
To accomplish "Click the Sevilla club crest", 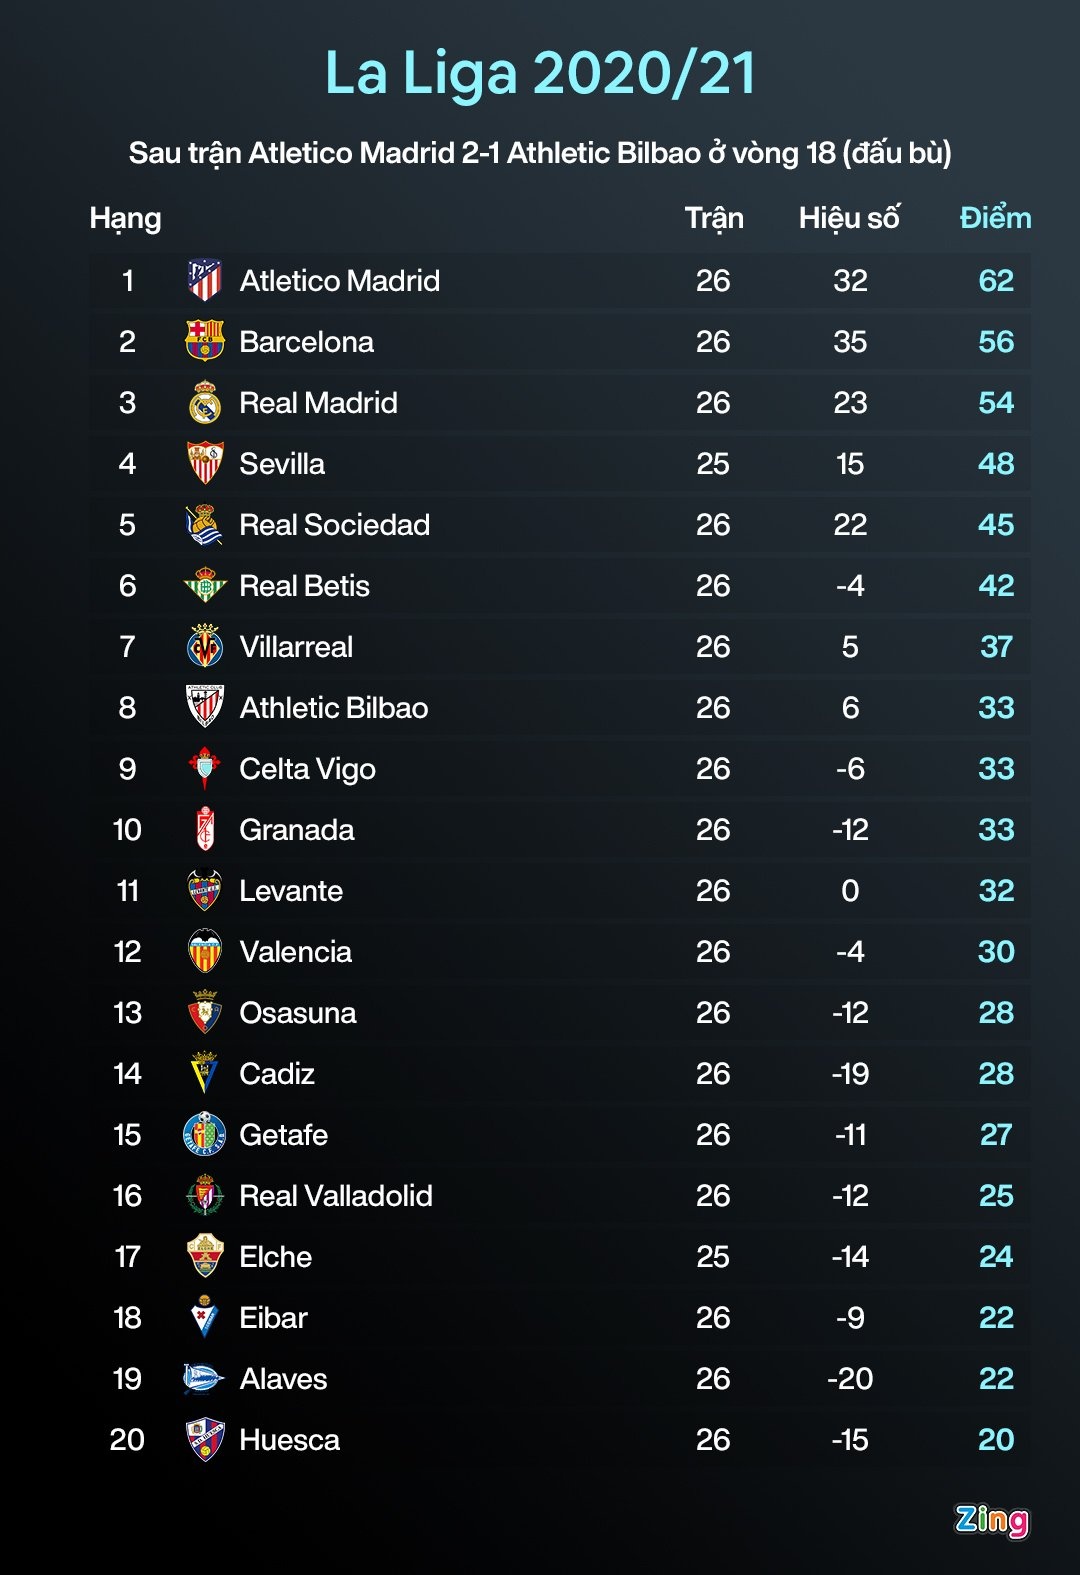I will point(205,464).
